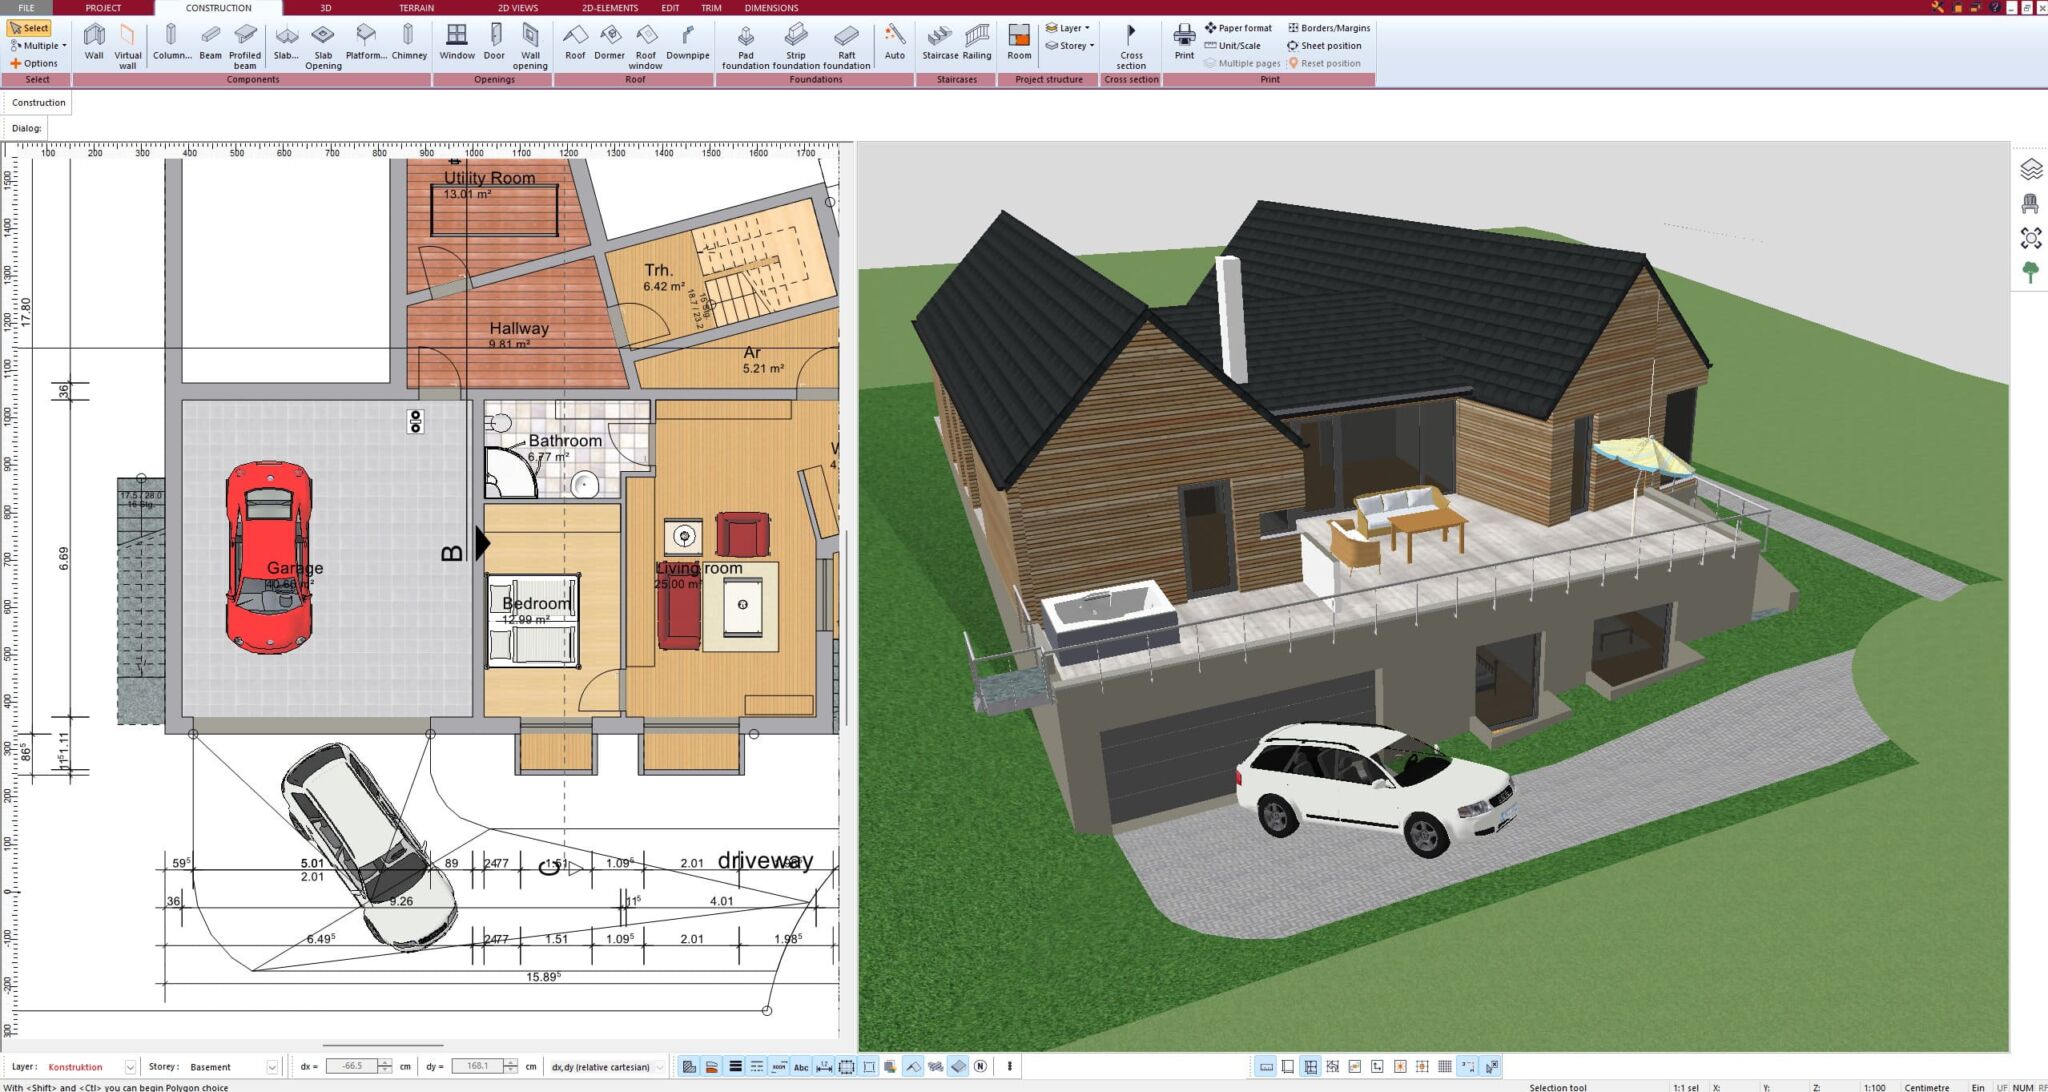
Task: Open the Print function
Action: click(x=1184, y=40)
